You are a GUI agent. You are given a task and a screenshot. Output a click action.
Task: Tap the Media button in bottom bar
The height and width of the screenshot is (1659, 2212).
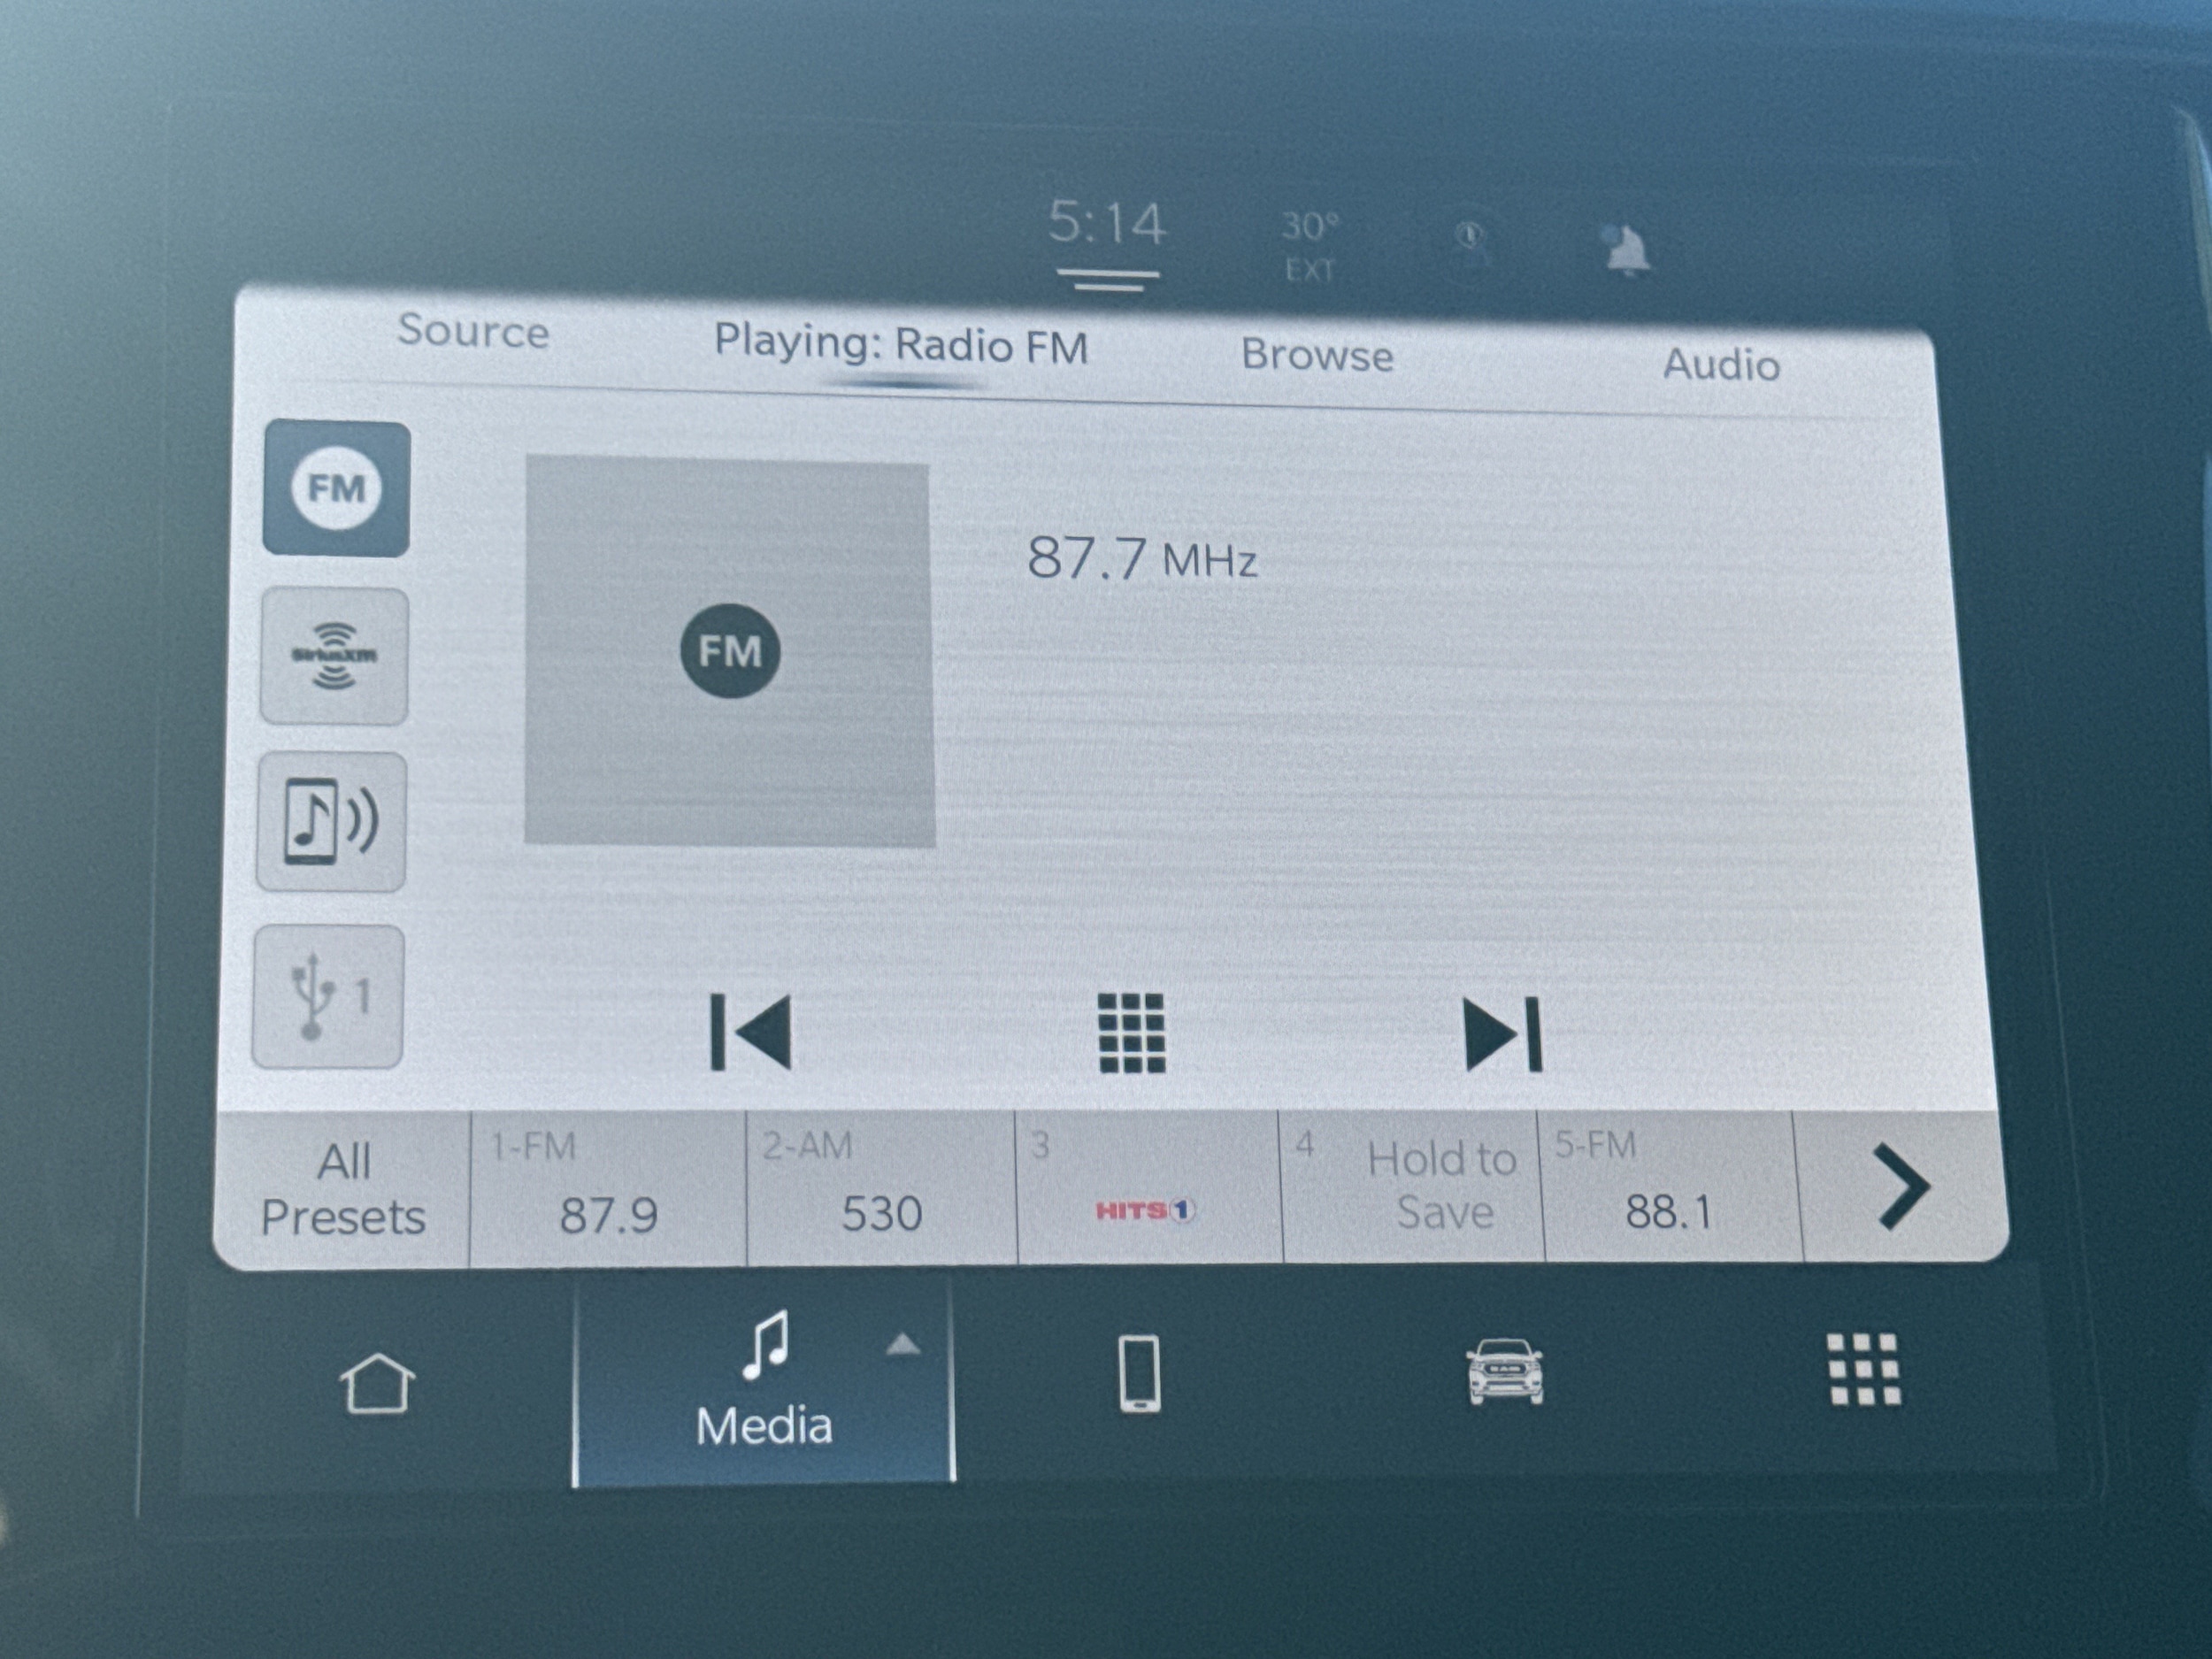coord(764,1382)
